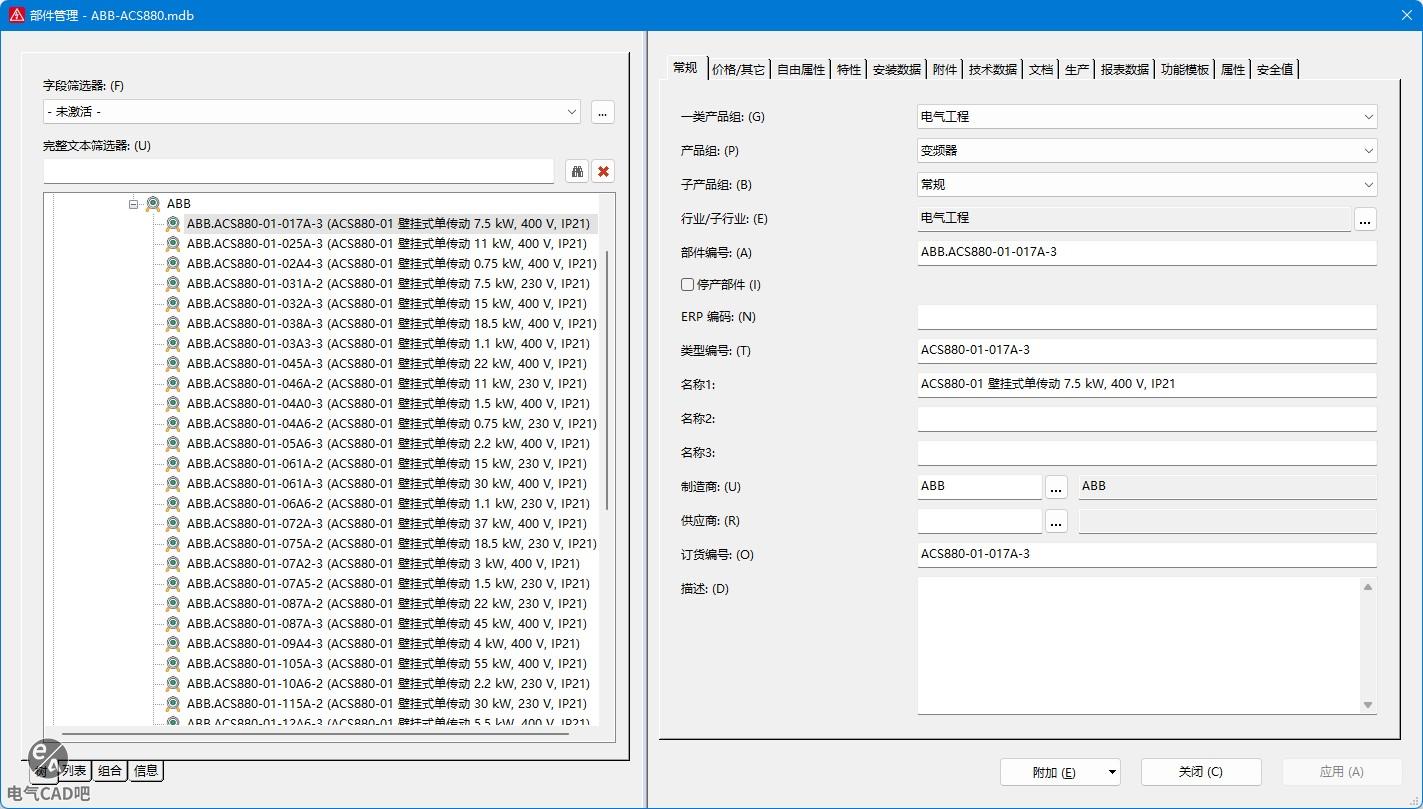Image resolution: width=1423 pixels, height=809 pixels.
Task: Click part icon of ABB.ACS880-01-04A6-2 row
Action: 173,424
